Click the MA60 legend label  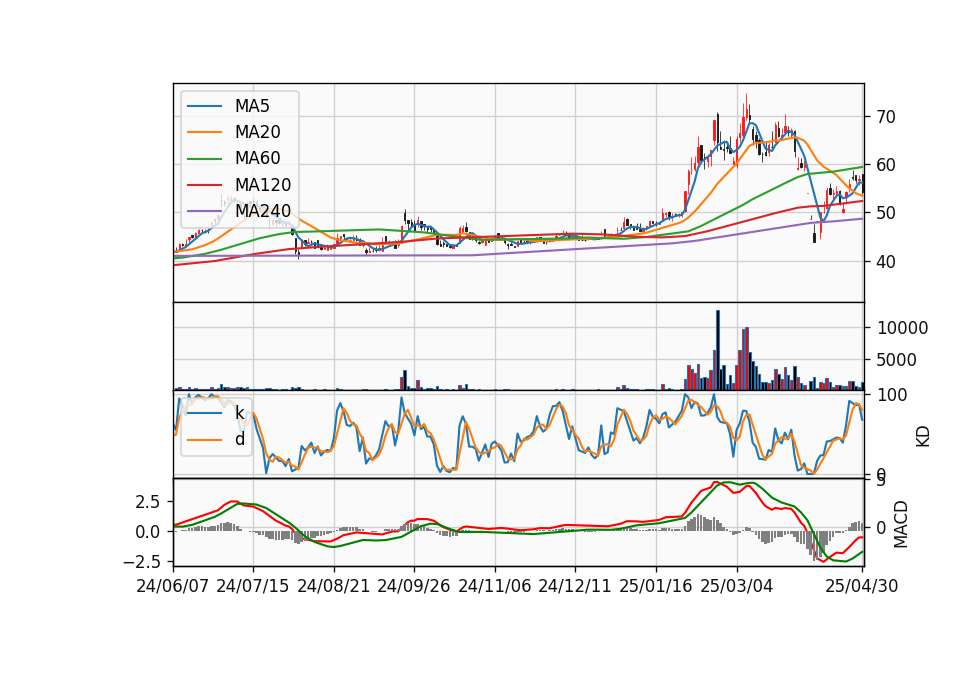click(x=257, y=159)
